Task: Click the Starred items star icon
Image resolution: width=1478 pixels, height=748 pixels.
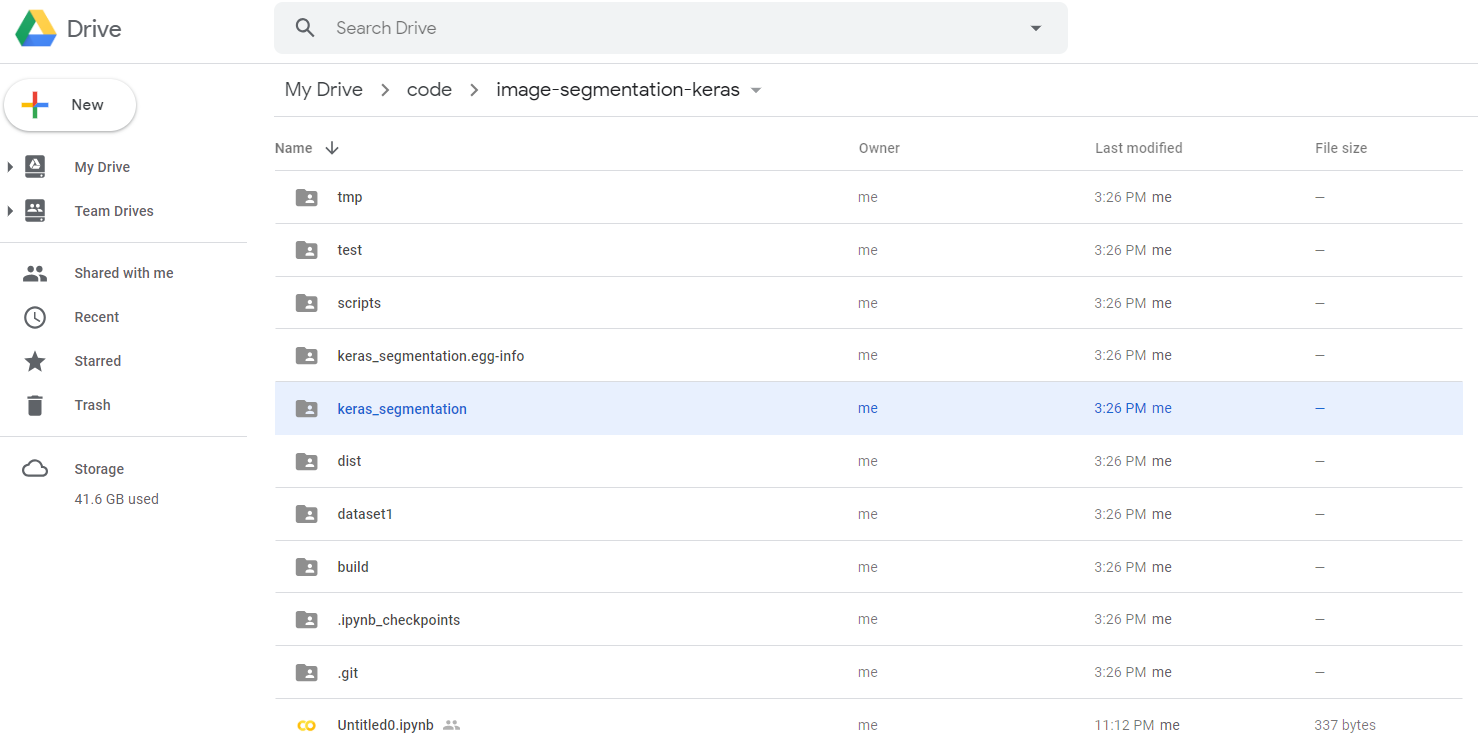Action: pyautogui.click(x=35, y=361)
